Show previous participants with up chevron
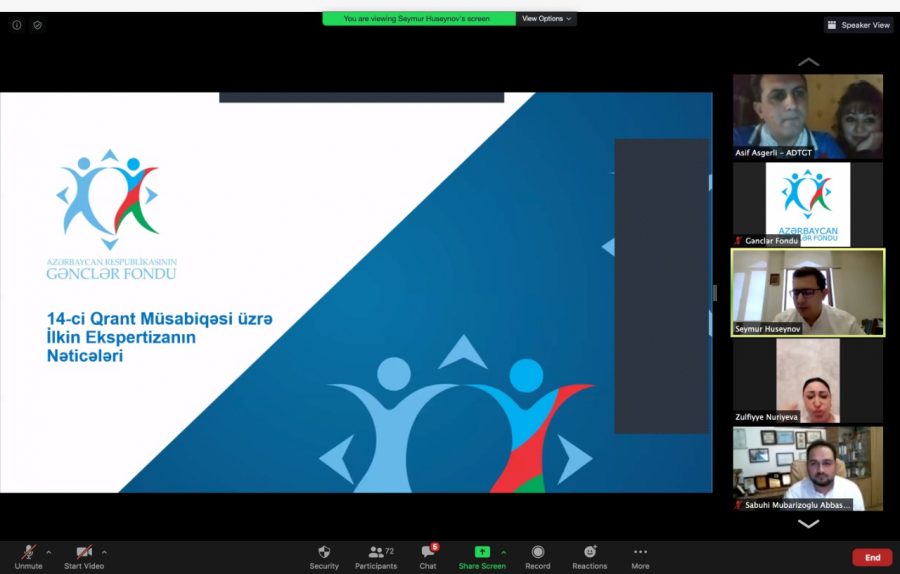Screen dimensions: 900x574 tap(808, 62)
